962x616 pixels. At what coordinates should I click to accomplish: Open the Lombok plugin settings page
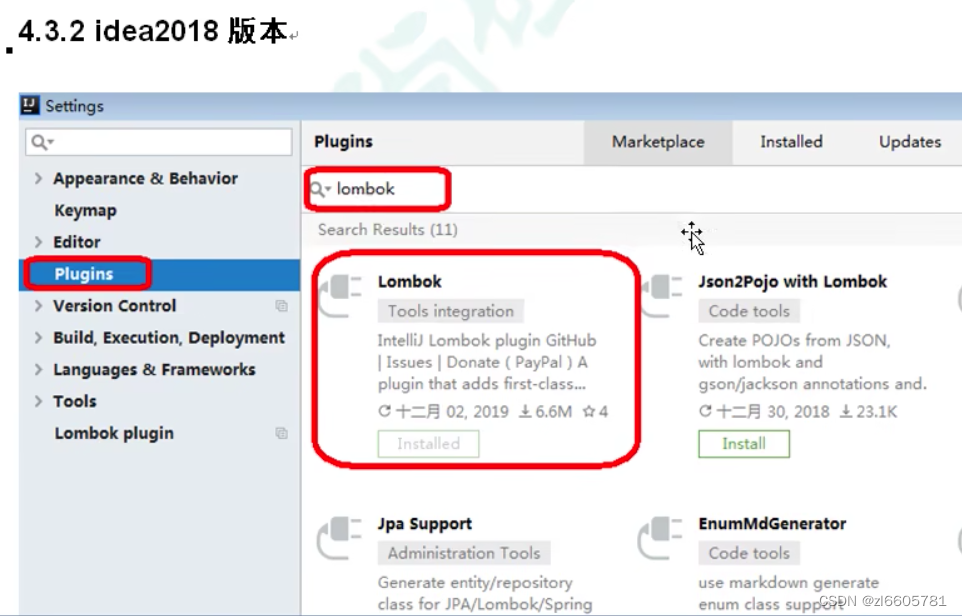click(114, 433)
